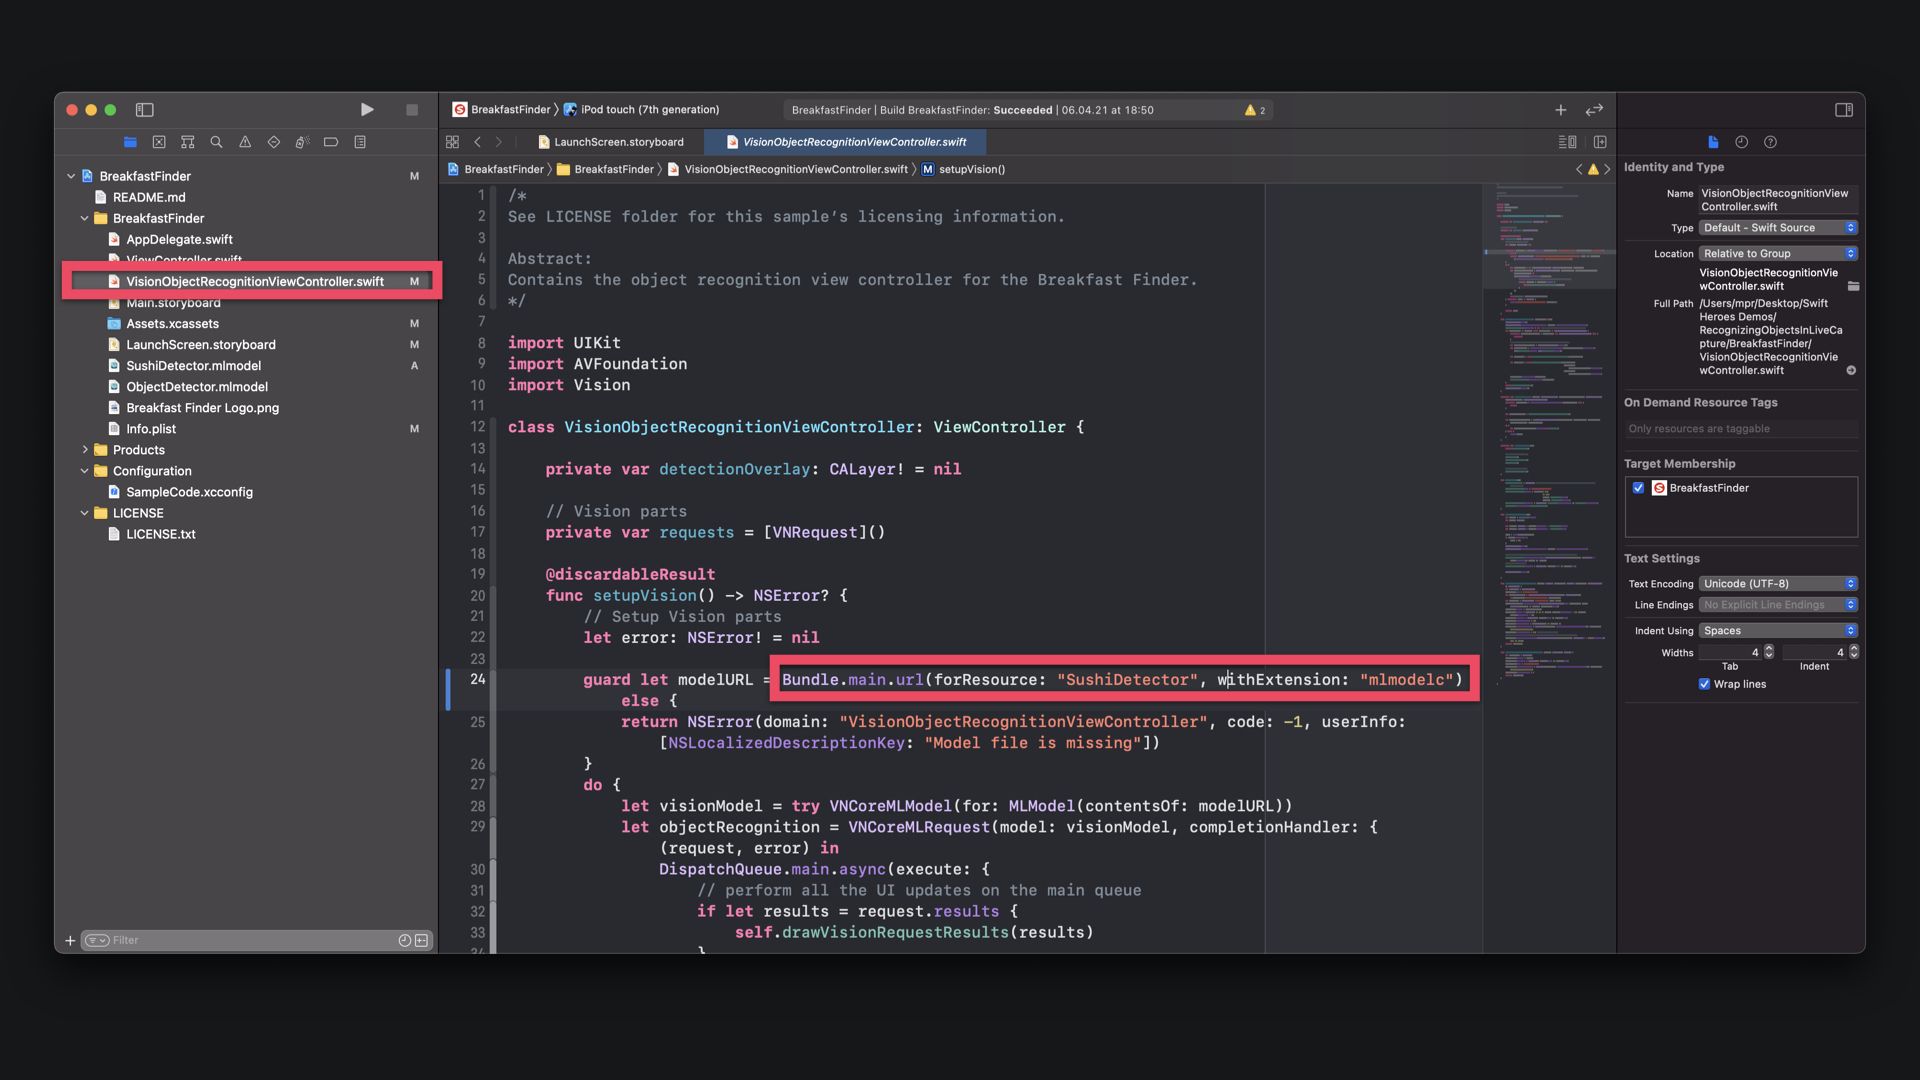The width and height of the screenshot is (1920, 1080).
Task: Click the Run (play) button
Action: pyautogui.click(x=367, y=110)
